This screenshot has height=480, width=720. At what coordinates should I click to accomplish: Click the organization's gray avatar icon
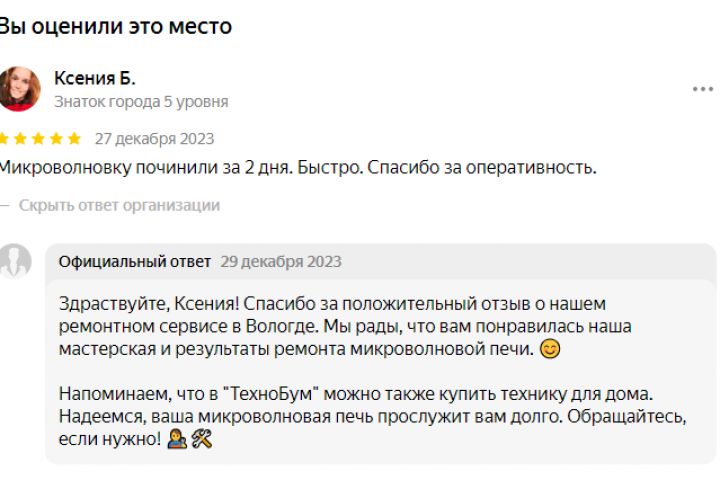pos(15,260)
